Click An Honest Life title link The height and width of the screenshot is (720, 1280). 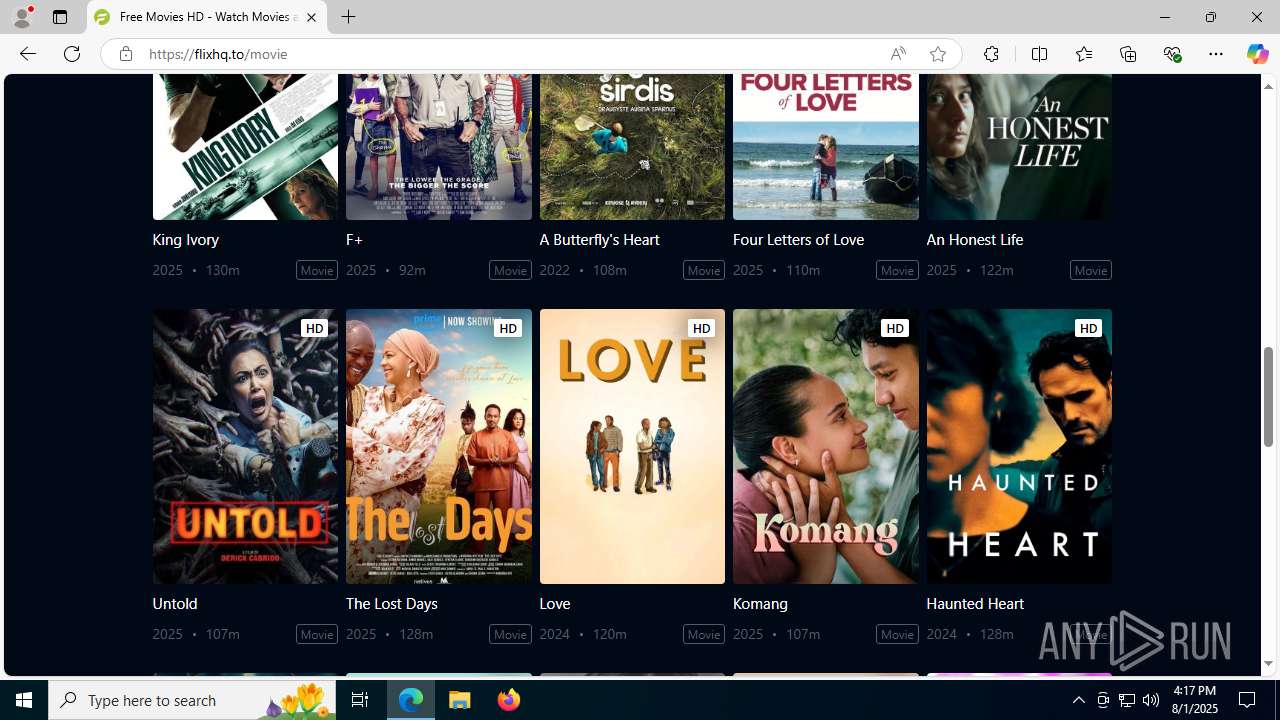coord(974,239)
